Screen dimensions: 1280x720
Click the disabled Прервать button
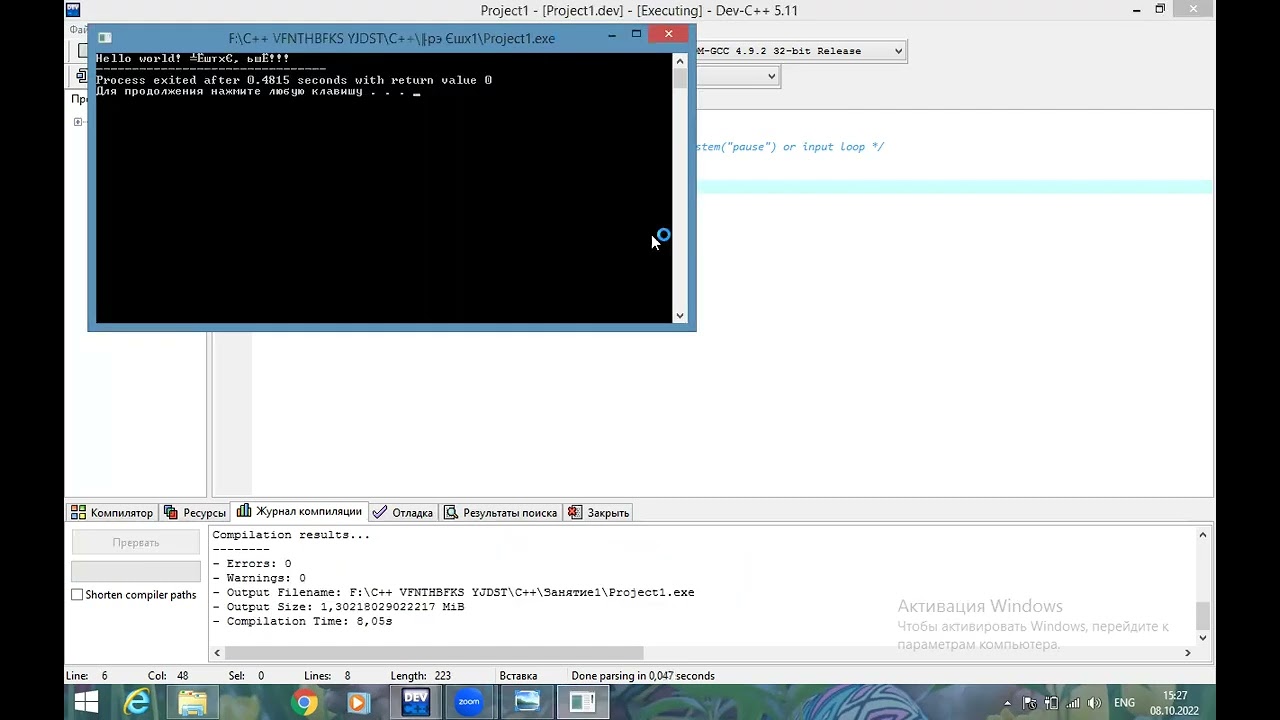click(136, 542)
